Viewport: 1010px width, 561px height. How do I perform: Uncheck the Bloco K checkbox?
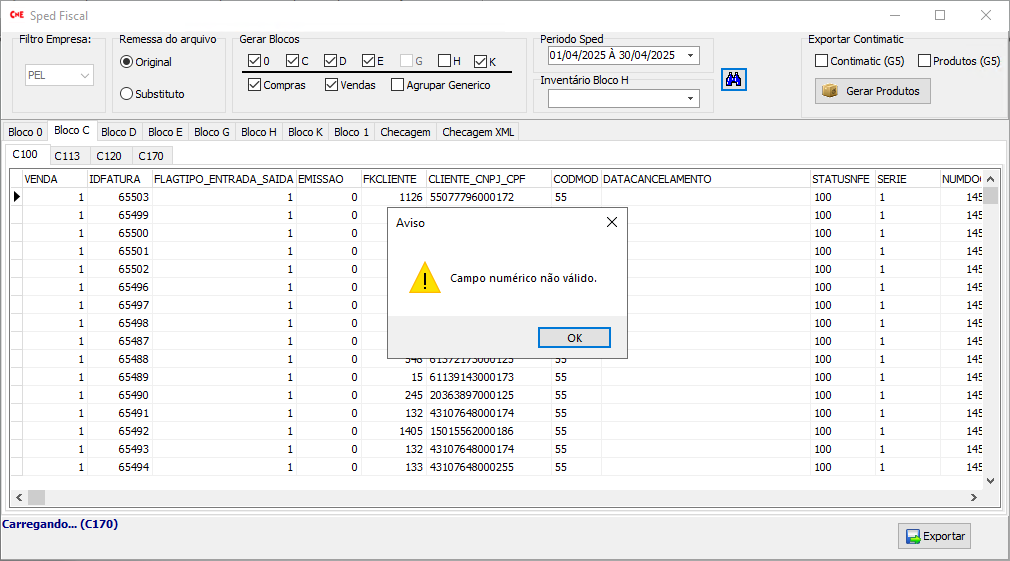(481, 61)
